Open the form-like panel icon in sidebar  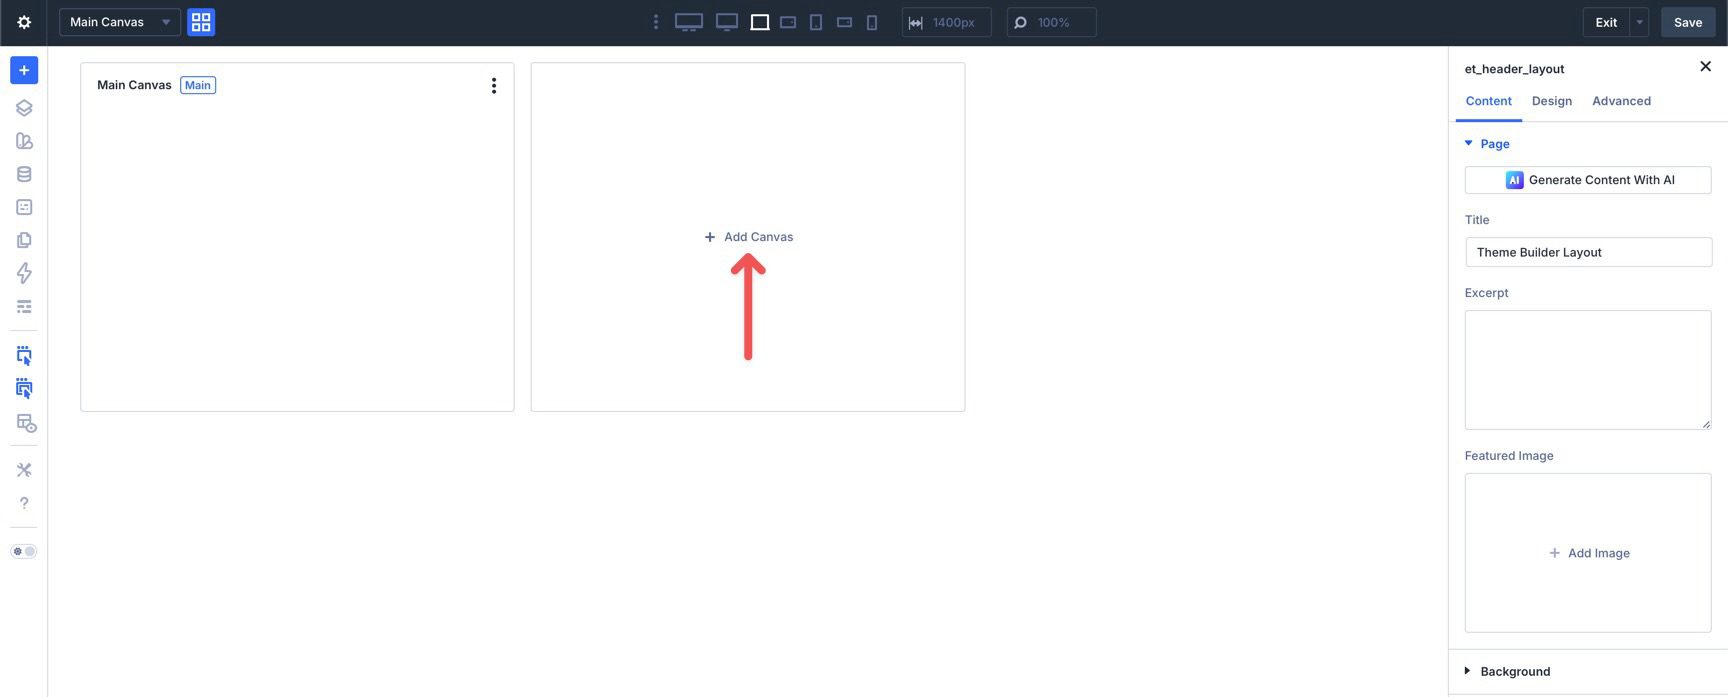[x=24, y=207]
